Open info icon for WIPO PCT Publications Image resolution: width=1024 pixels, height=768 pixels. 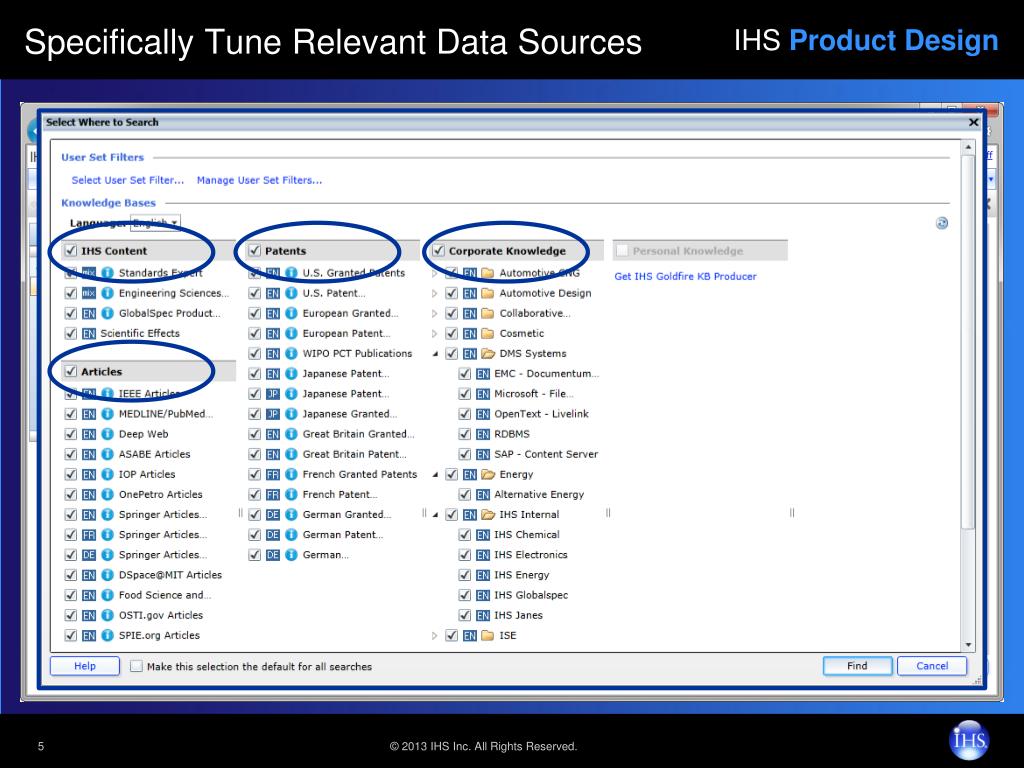coord(291,353)
